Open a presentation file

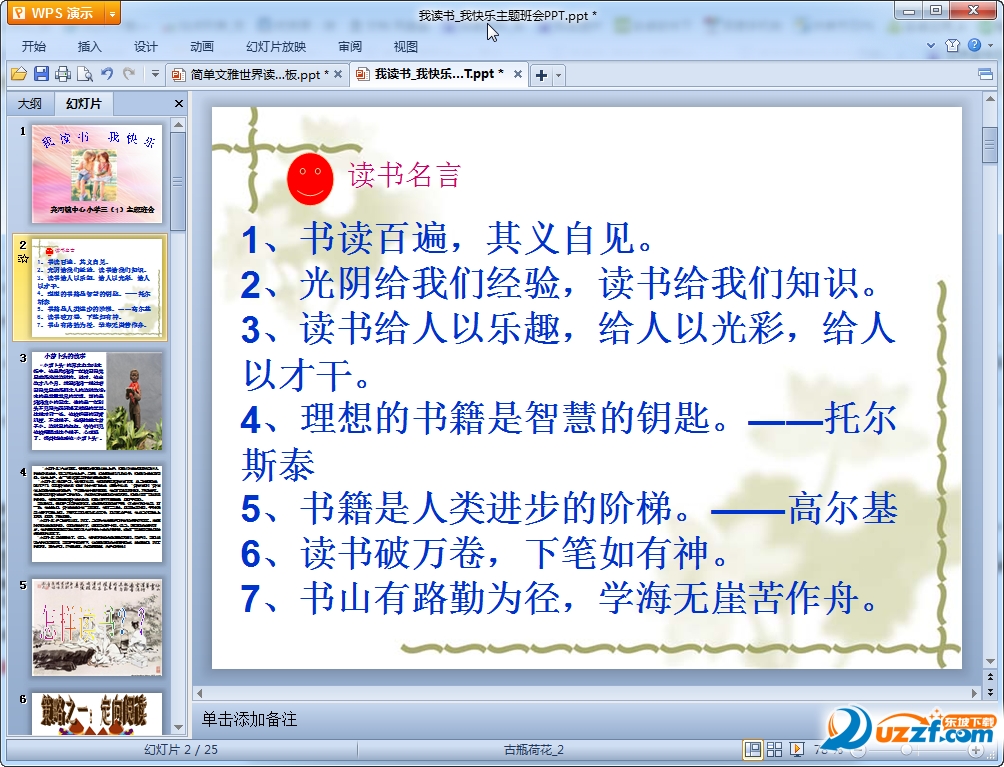coord(19,74)
